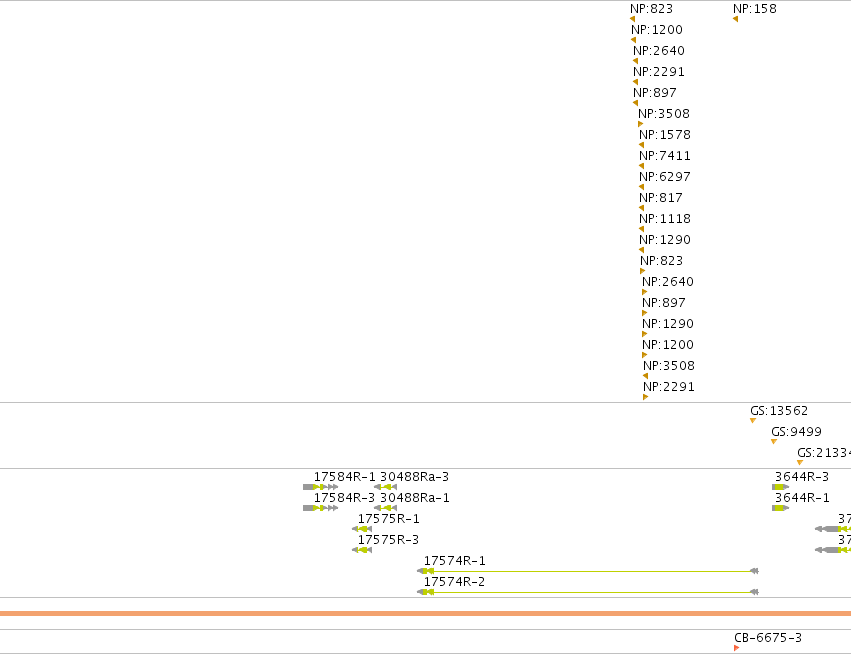Select the NP:6297 triangle marker
Image resolution: width=851 pixels, height=654 pixels.
tap(642, 187)
